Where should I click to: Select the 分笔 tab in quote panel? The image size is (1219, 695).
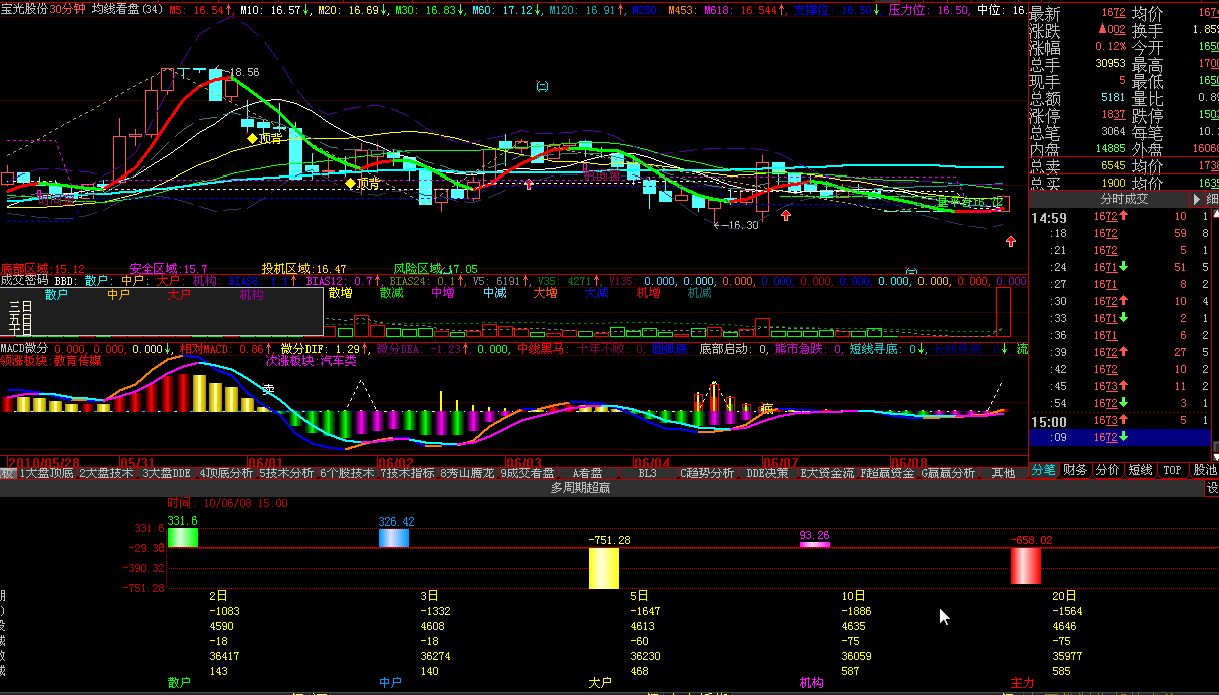(x=1044, y=469)
